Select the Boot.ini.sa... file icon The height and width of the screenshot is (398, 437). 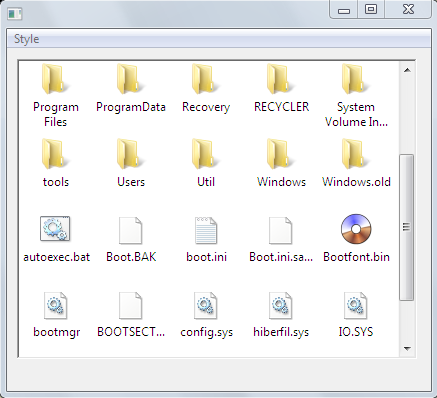pyautogui.click(x=280, y=230)
